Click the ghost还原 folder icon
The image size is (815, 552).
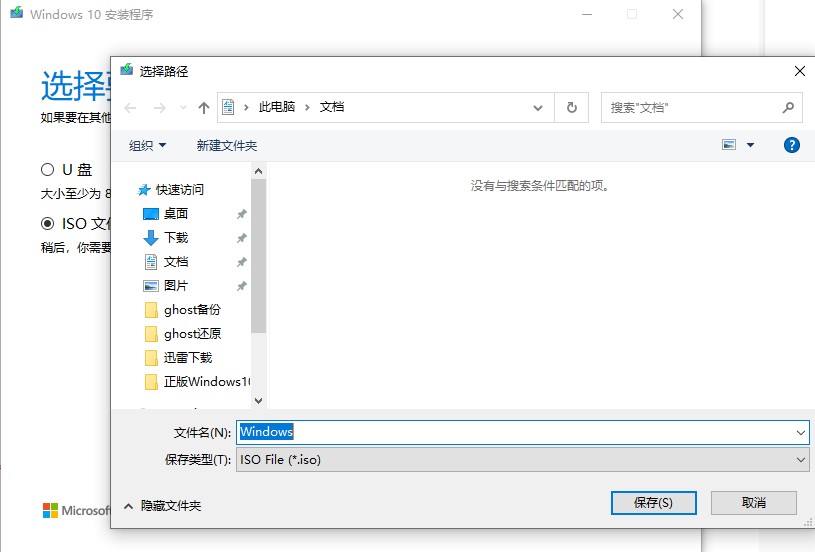point(151,334)
